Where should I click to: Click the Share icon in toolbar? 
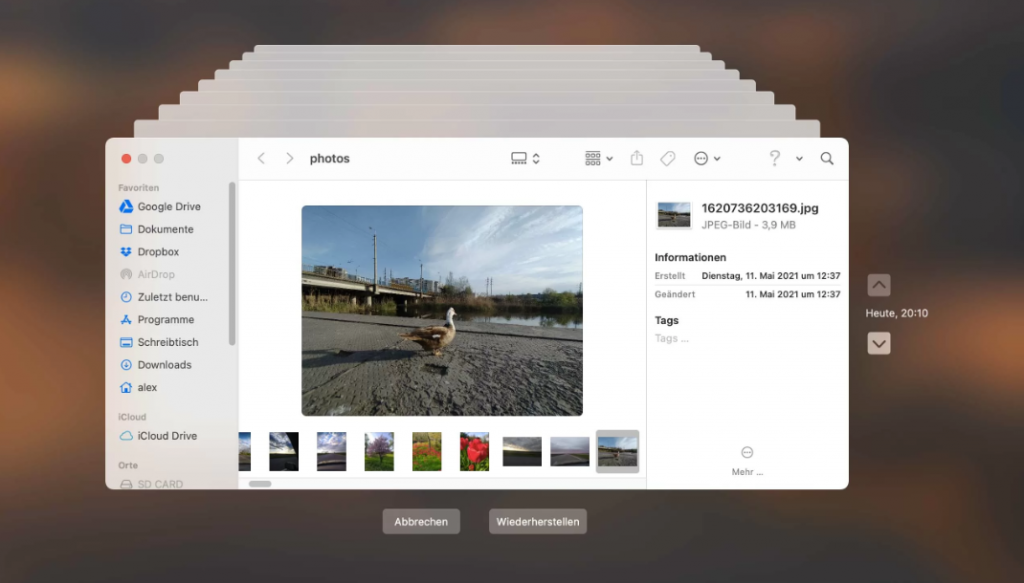[x=637, y=158]
